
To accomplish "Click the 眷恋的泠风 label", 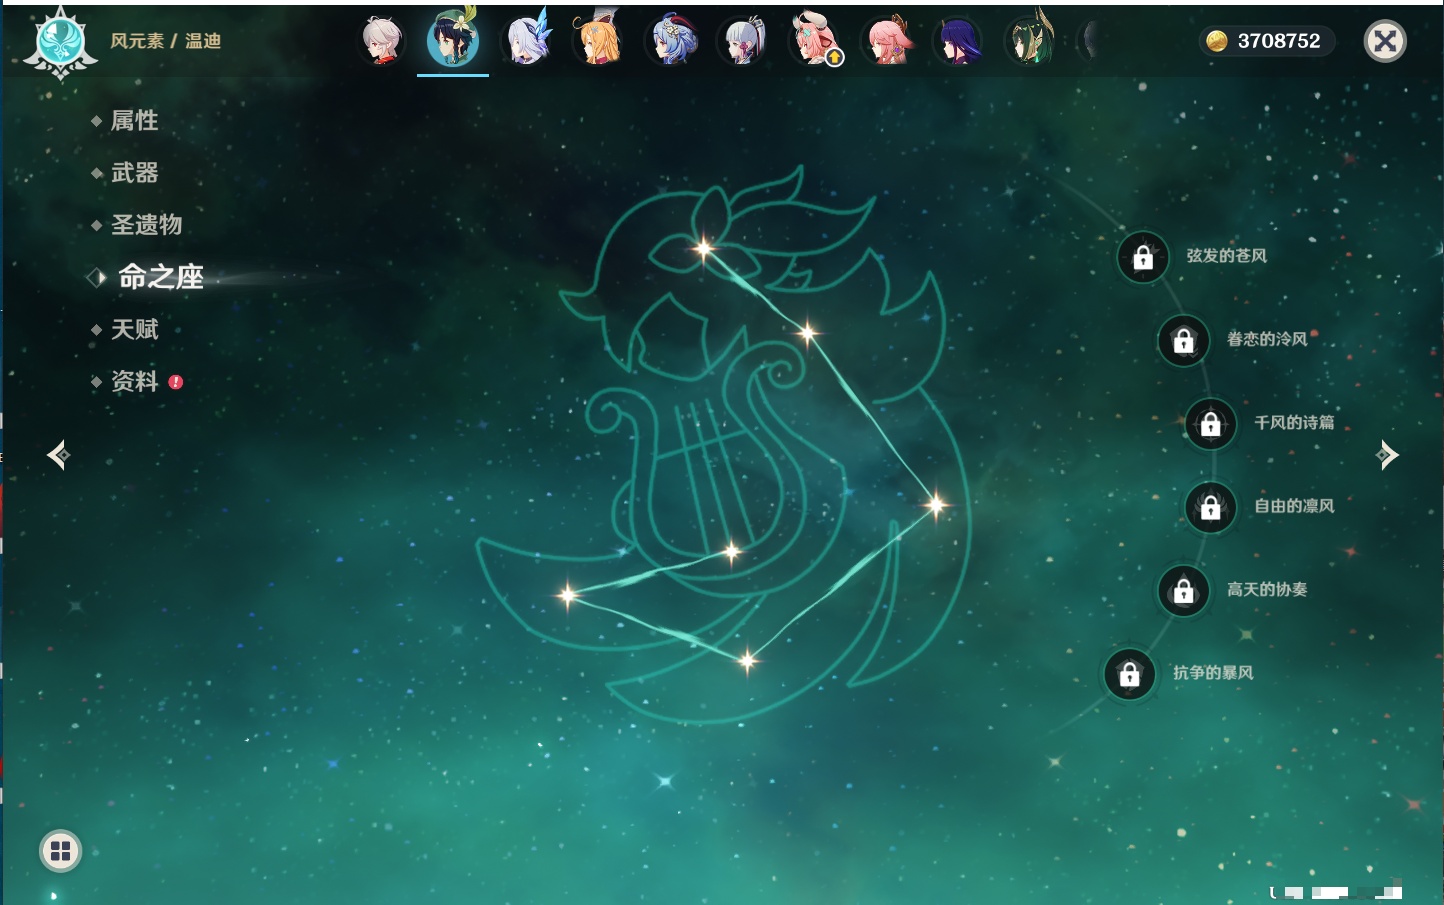I will (x=1267, y=339).
